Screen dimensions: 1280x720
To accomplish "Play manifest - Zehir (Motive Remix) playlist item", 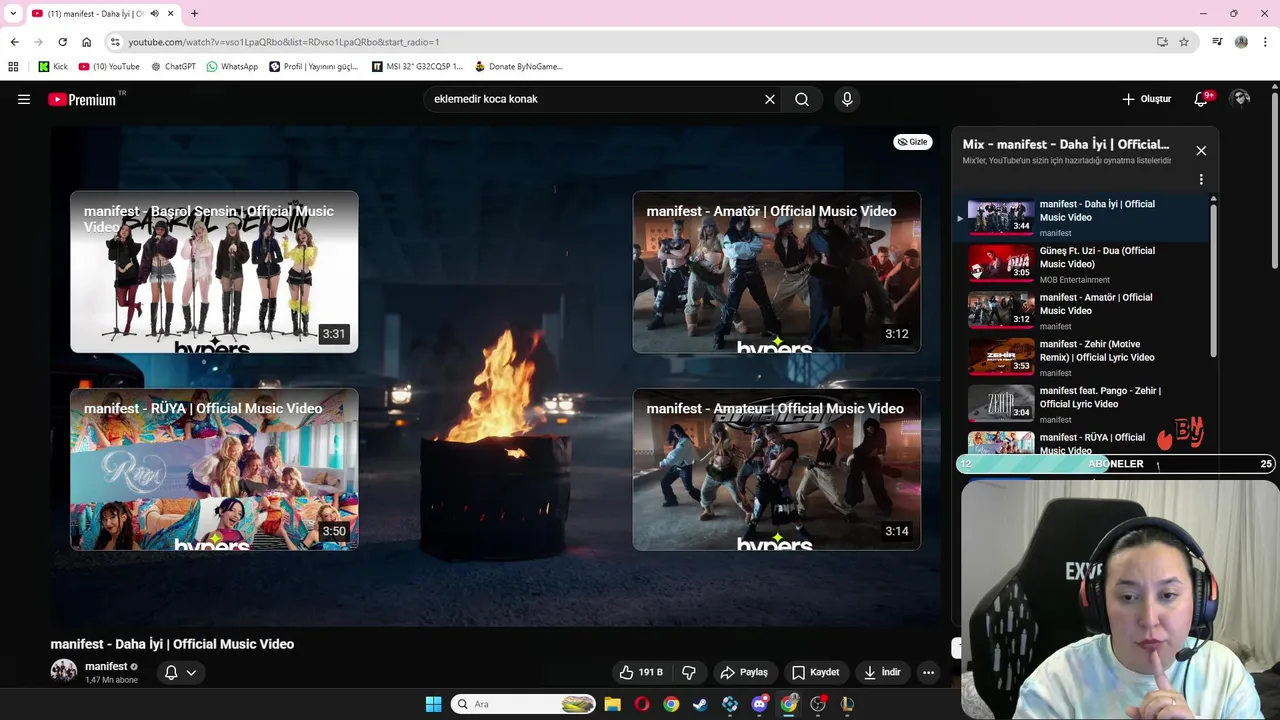I will point(1083,358).
